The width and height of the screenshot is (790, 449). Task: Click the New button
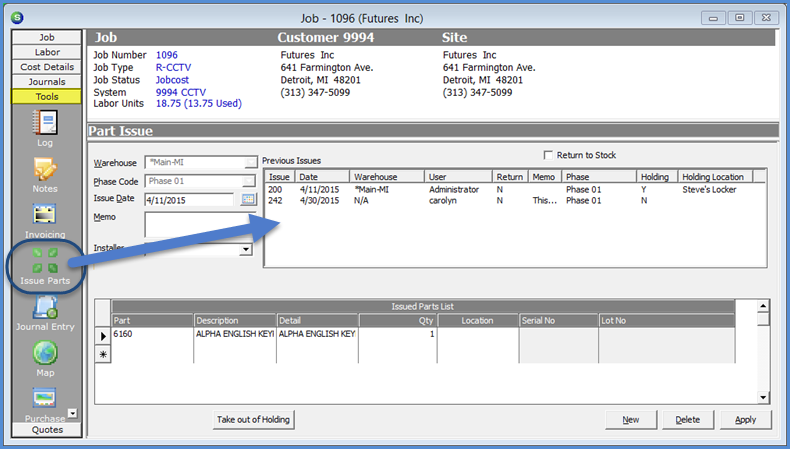631,420
